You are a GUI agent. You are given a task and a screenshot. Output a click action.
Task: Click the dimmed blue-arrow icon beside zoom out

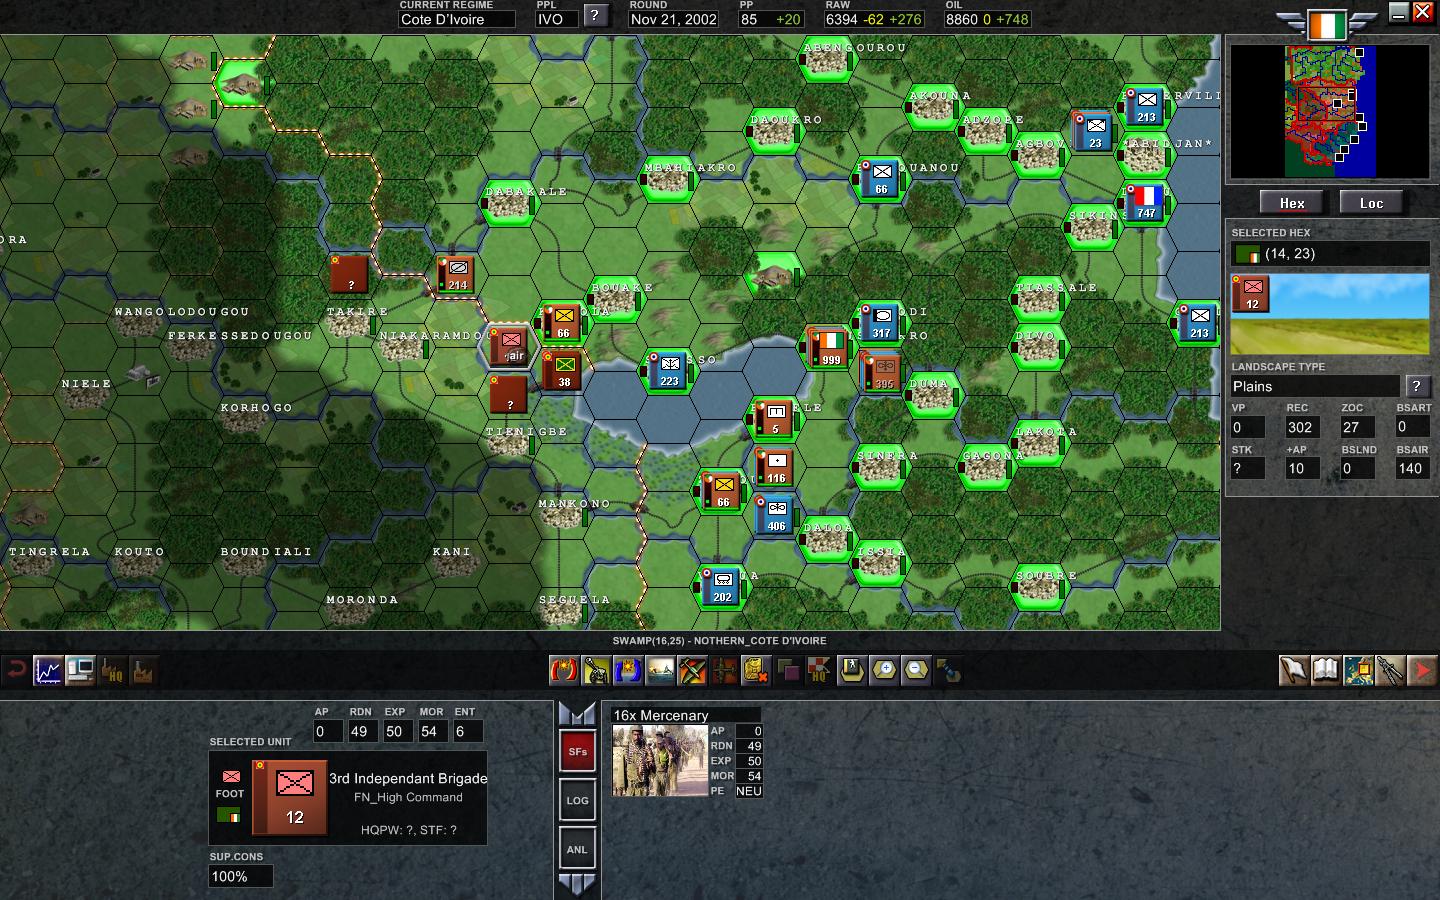(x=948, y=670)
